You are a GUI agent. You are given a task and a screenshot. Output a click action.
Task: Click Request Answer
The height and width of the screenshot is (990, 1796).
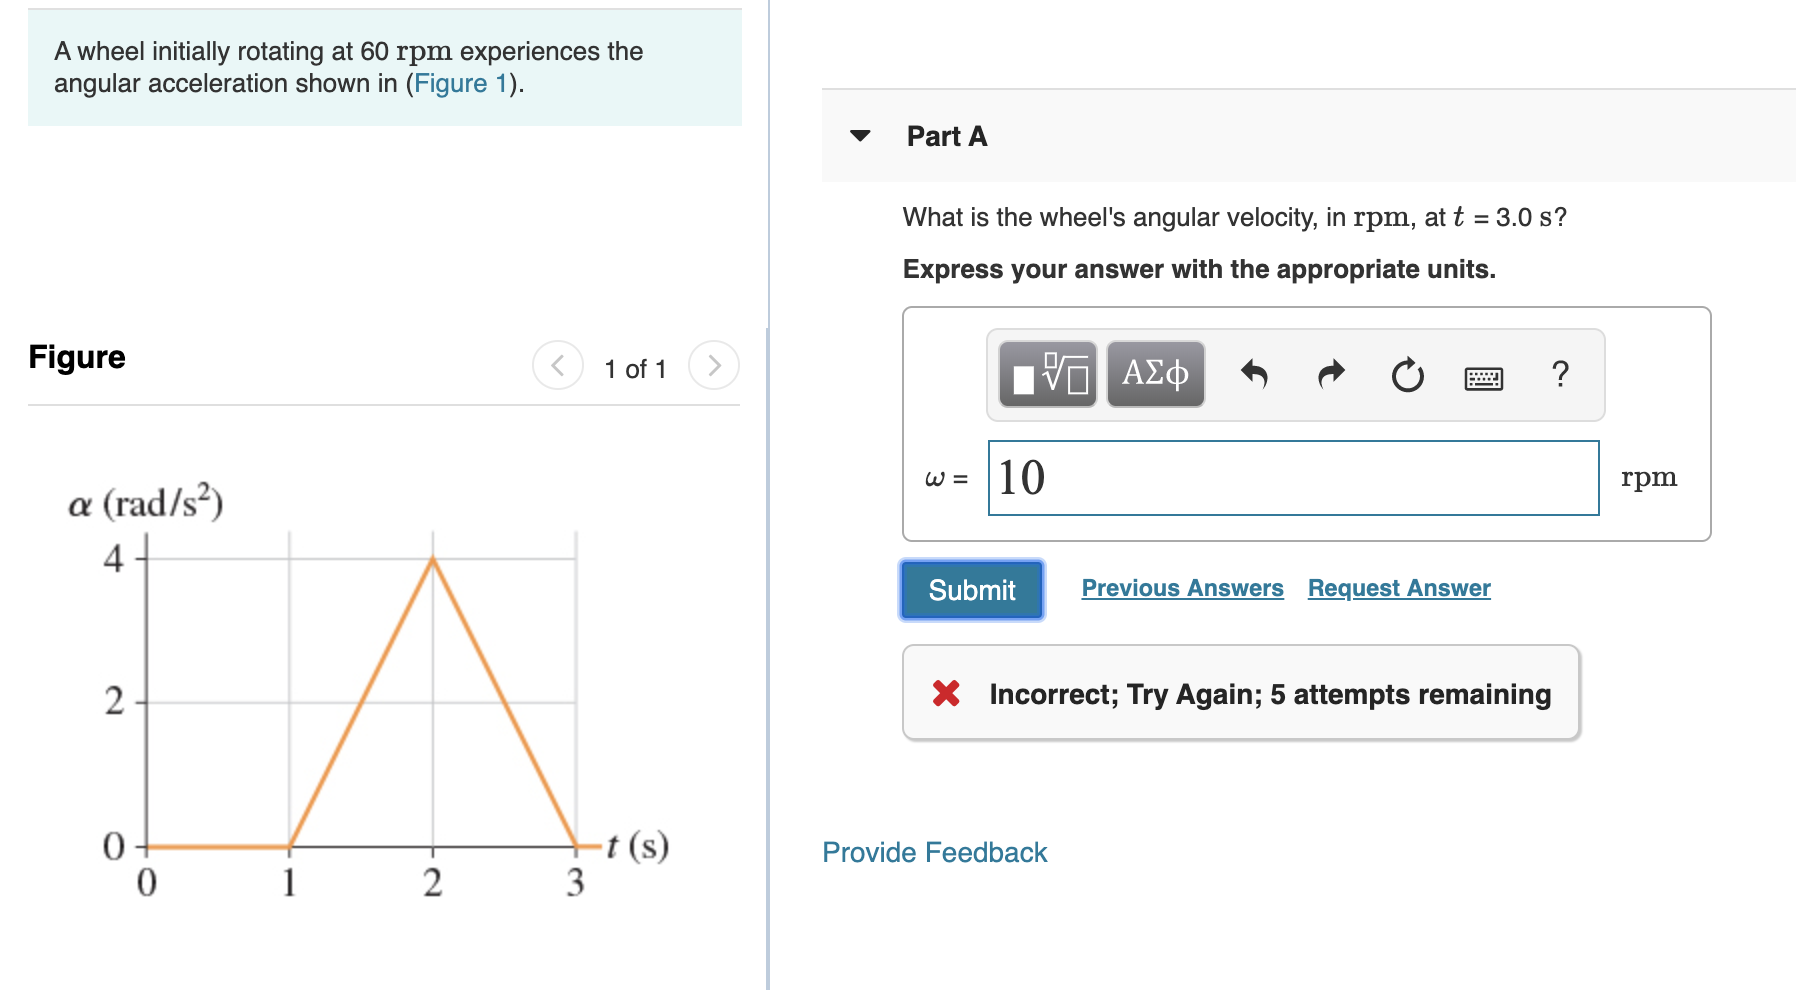1397,588
